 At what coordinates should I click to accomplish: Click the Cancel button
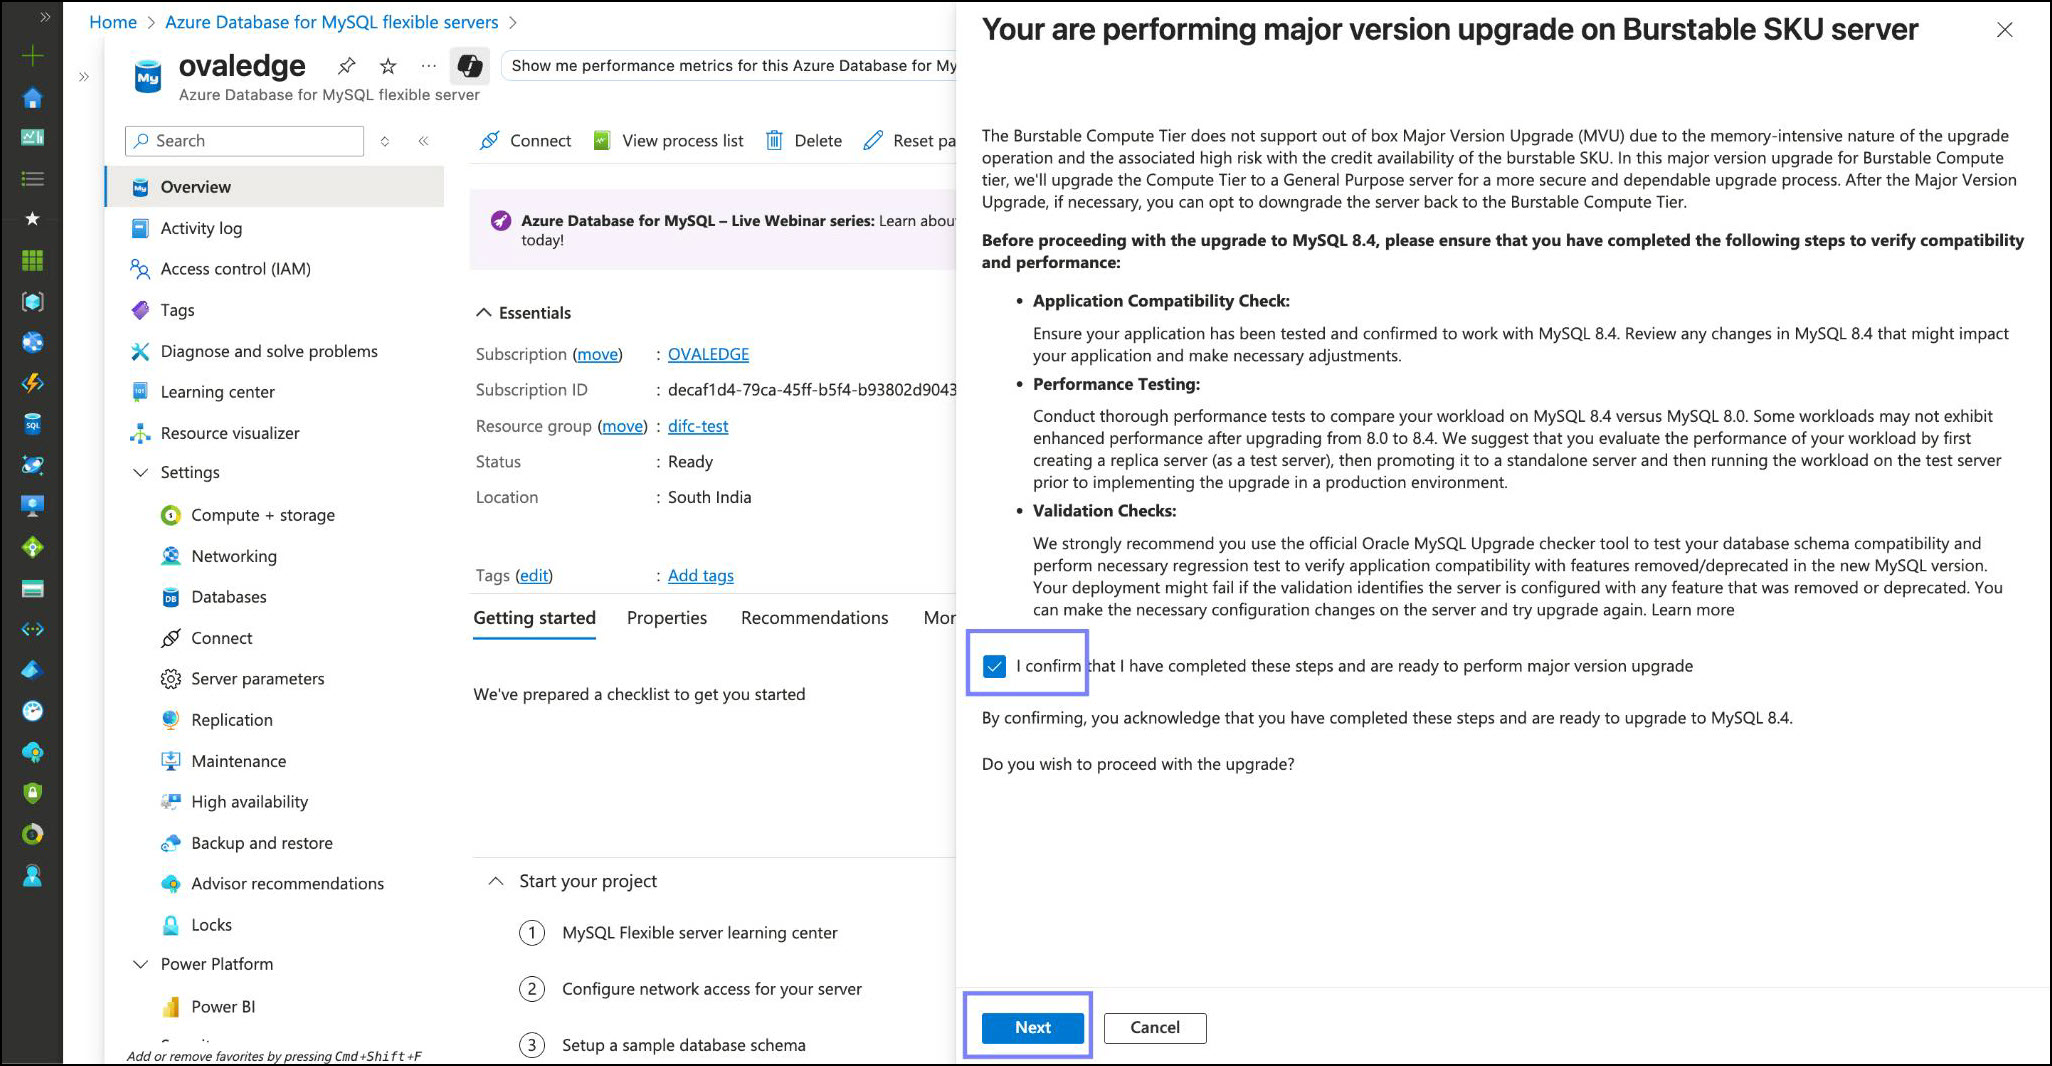pos(1154,1027)
